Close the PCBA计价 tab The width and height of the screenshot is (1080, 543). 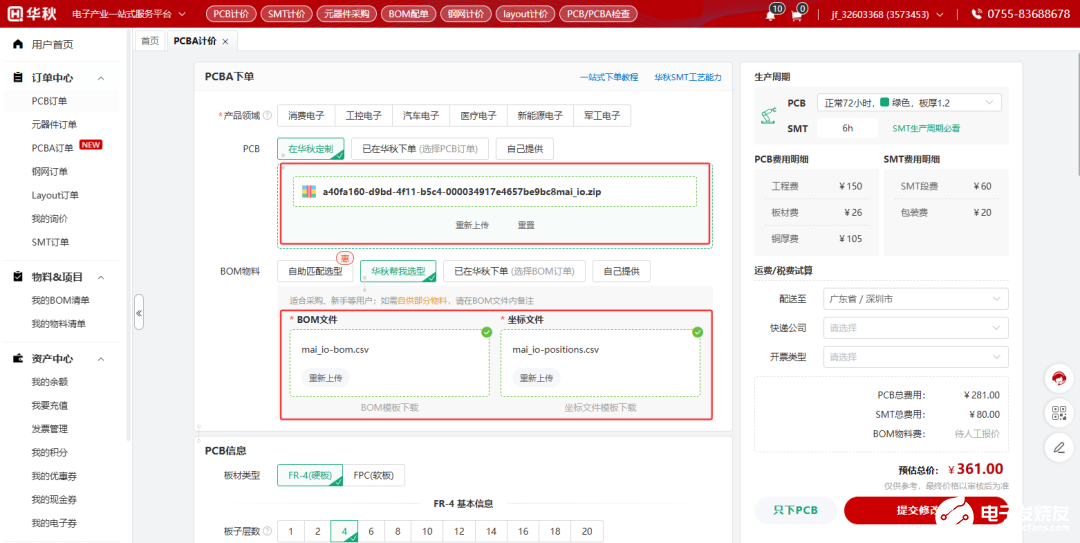[x=225, y=41]
